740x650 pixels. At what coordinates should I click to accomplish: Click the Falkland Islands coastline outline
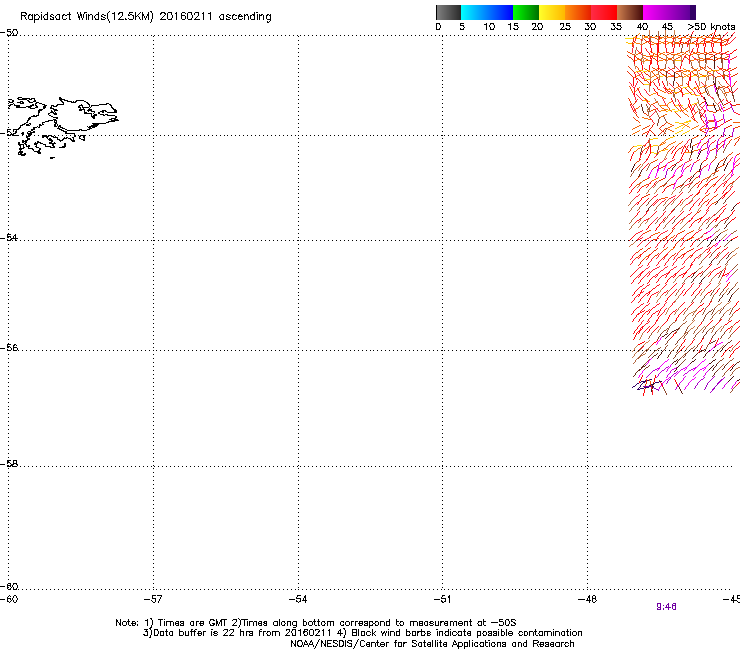tap(63, 127)
